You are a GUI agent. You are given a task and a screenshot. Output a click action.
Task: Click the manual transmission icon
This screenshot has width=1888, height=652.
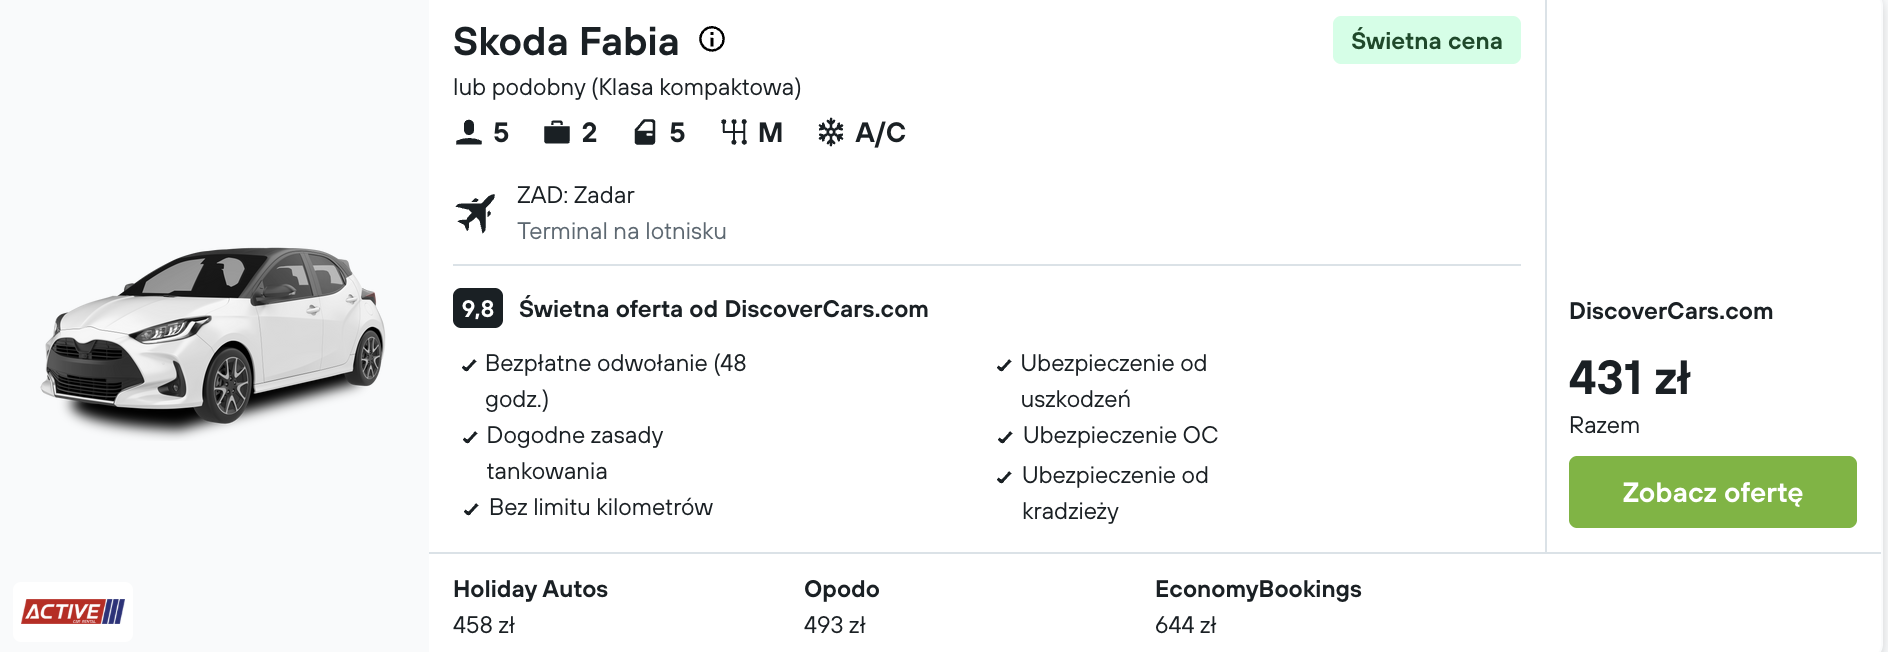click(734, 132)
